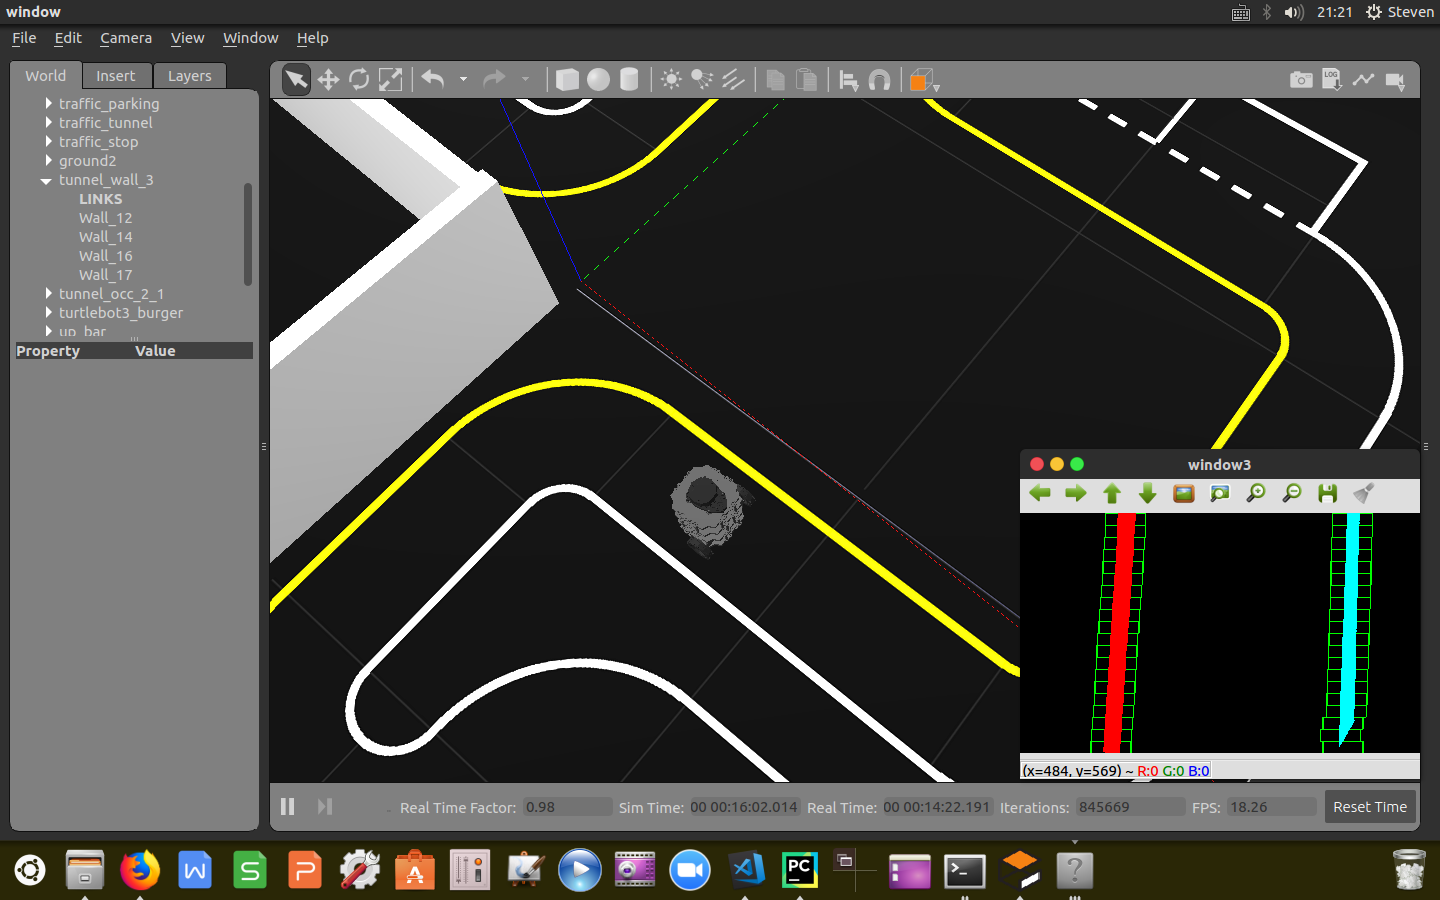1440x900 pixels.
Task: Open the log data recorder
Action: click(x=1332, y=80)
